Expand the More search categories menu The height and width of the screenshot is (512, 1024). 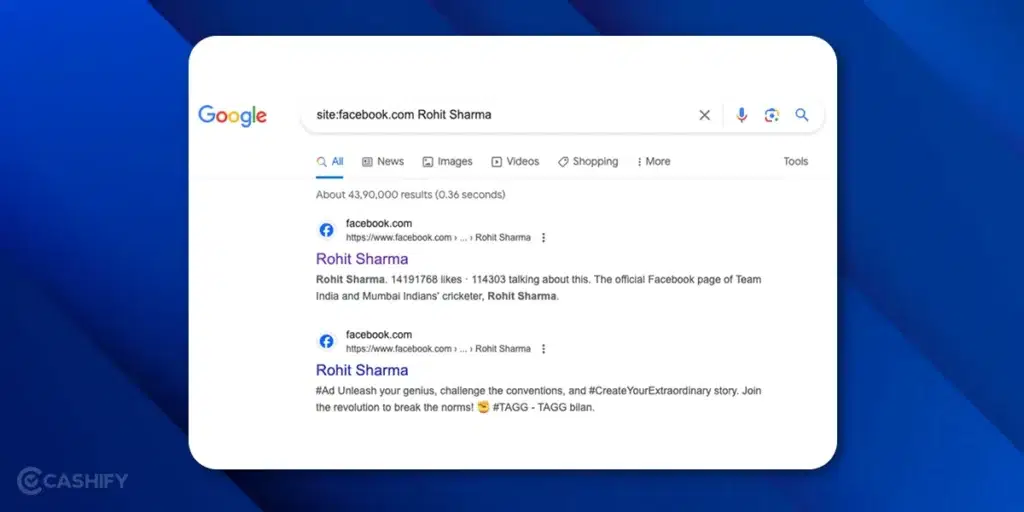tap(653, 161)
